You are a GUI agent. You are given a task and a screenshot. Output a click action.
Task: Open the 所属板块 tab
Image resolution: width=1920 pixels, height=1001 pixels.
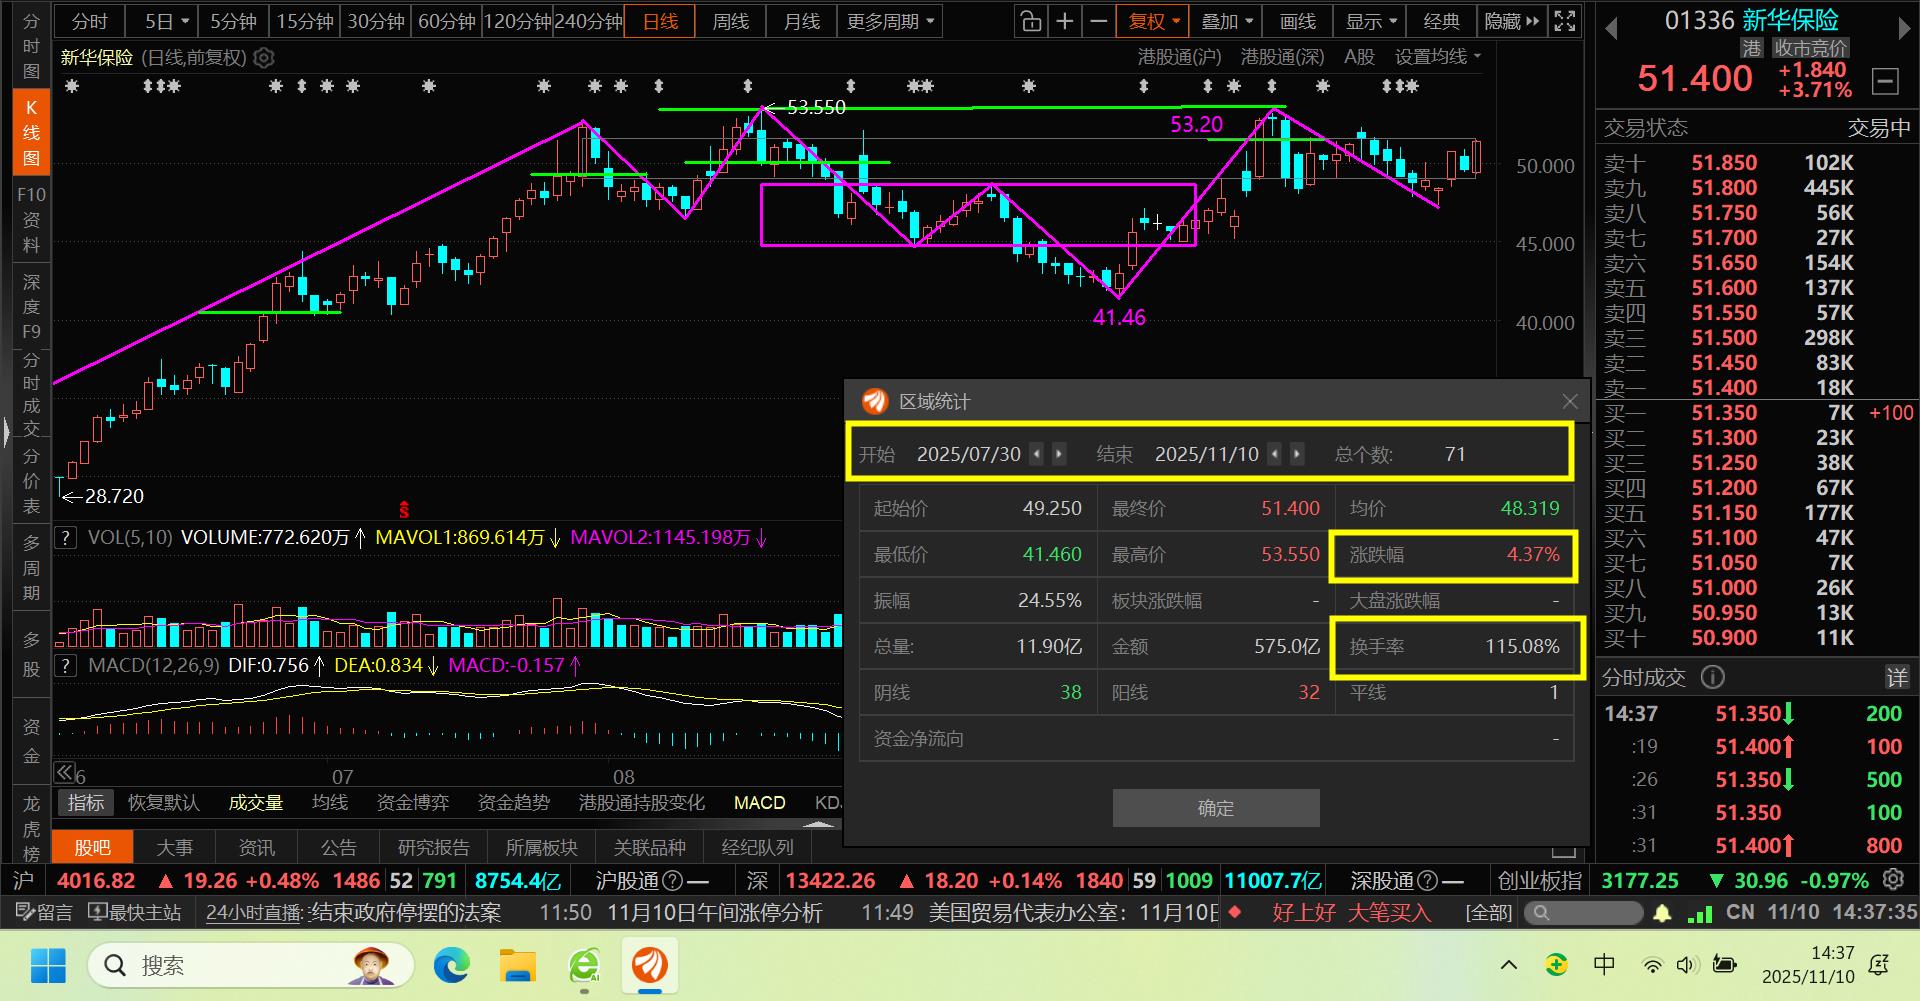(541, 848)
